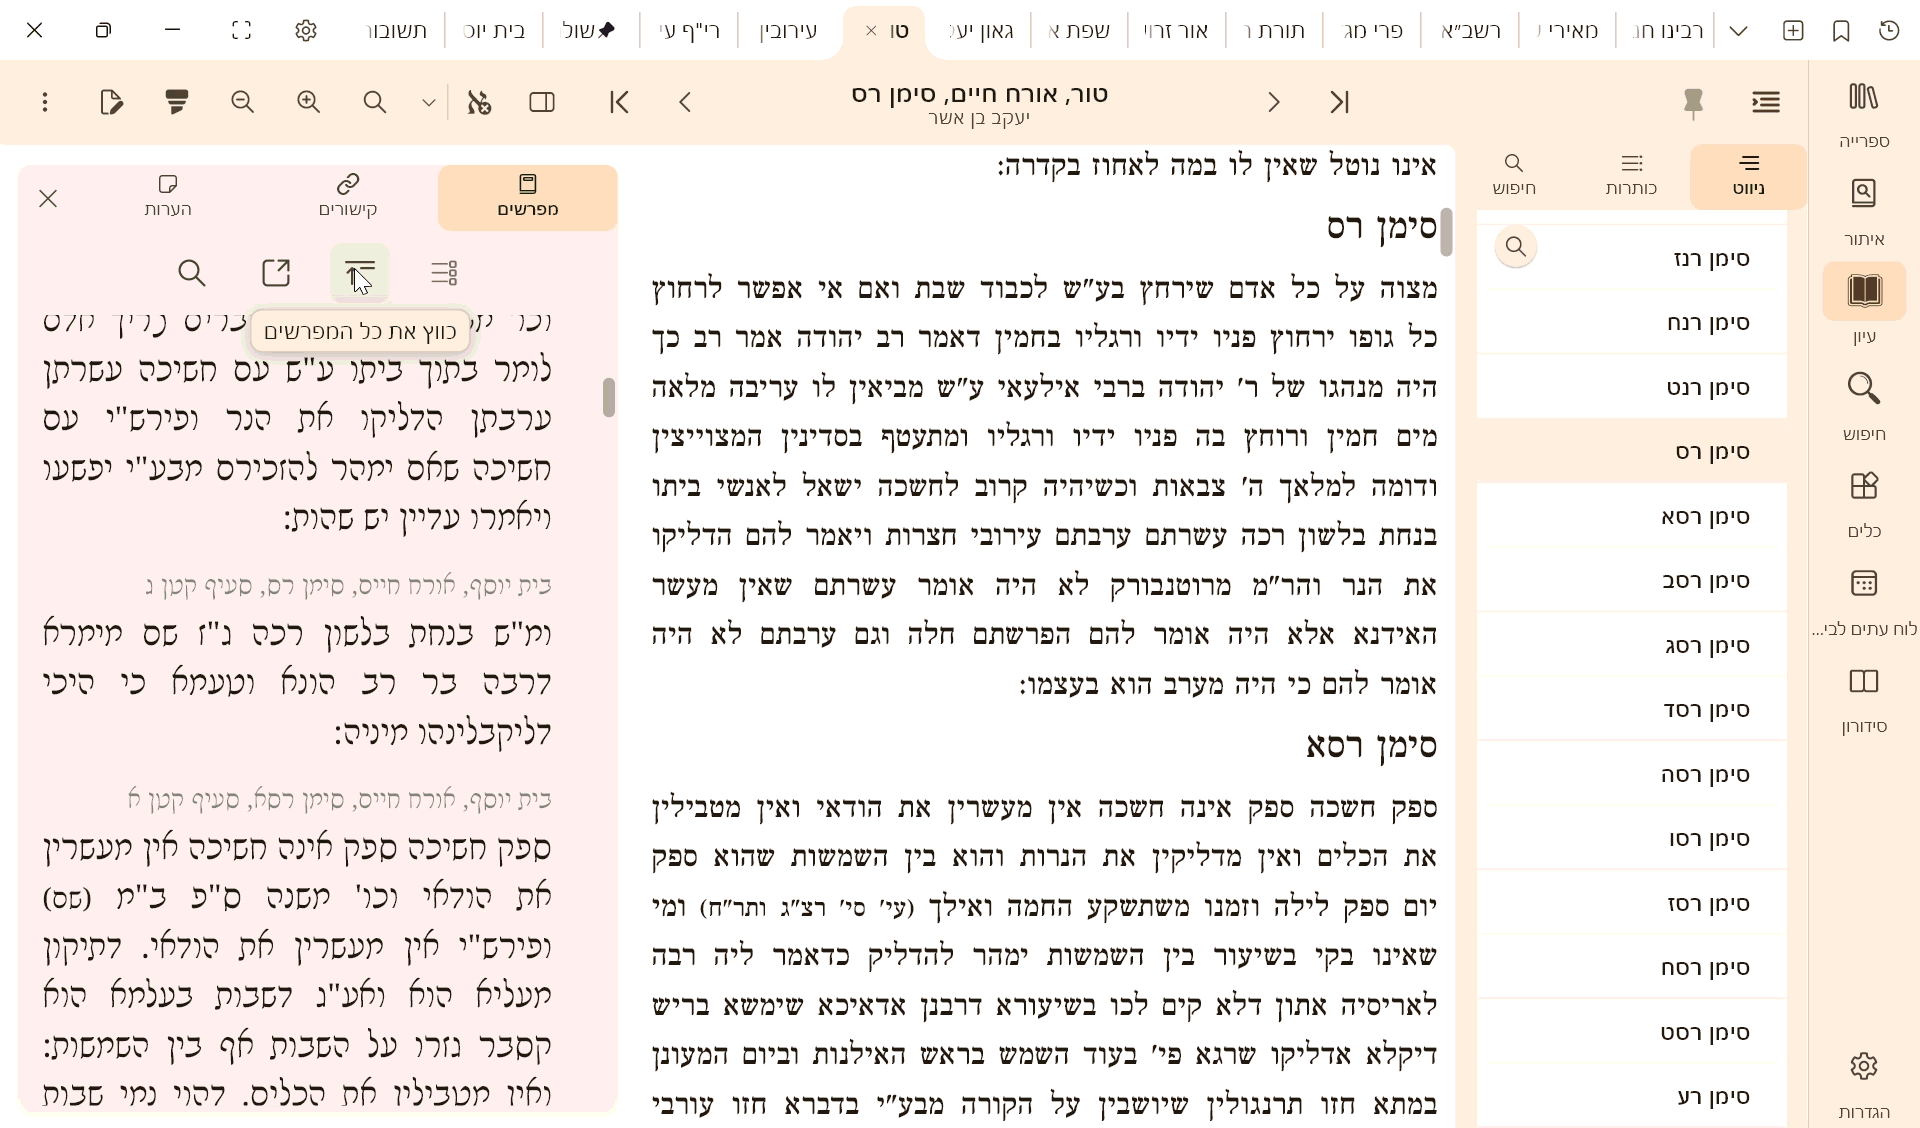Go to the next section chevron
1920x1128 pixels.
tap(1274, 102)
